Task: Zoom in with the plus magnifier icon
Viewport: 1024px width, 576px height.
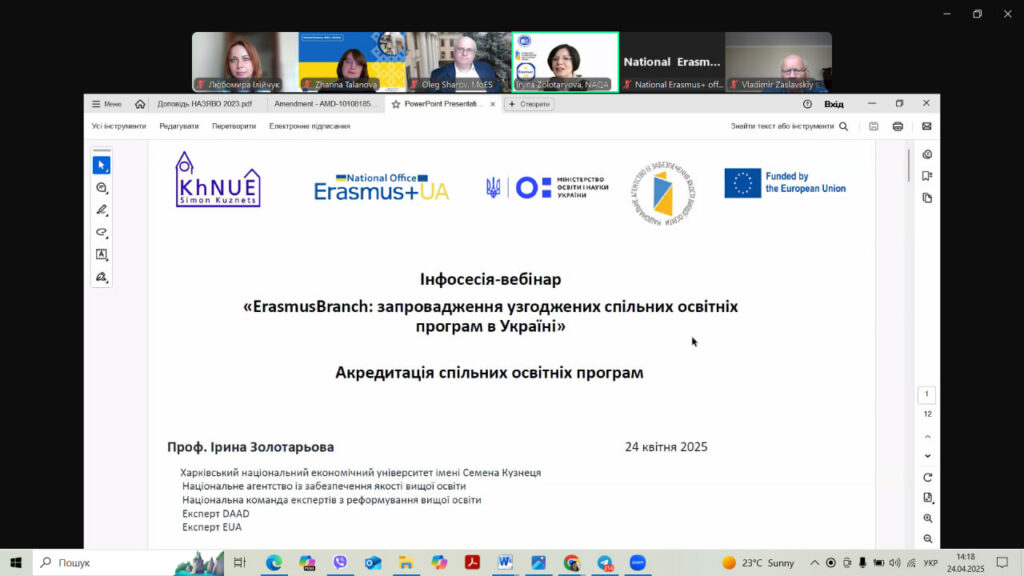Action: pos(927,518)
